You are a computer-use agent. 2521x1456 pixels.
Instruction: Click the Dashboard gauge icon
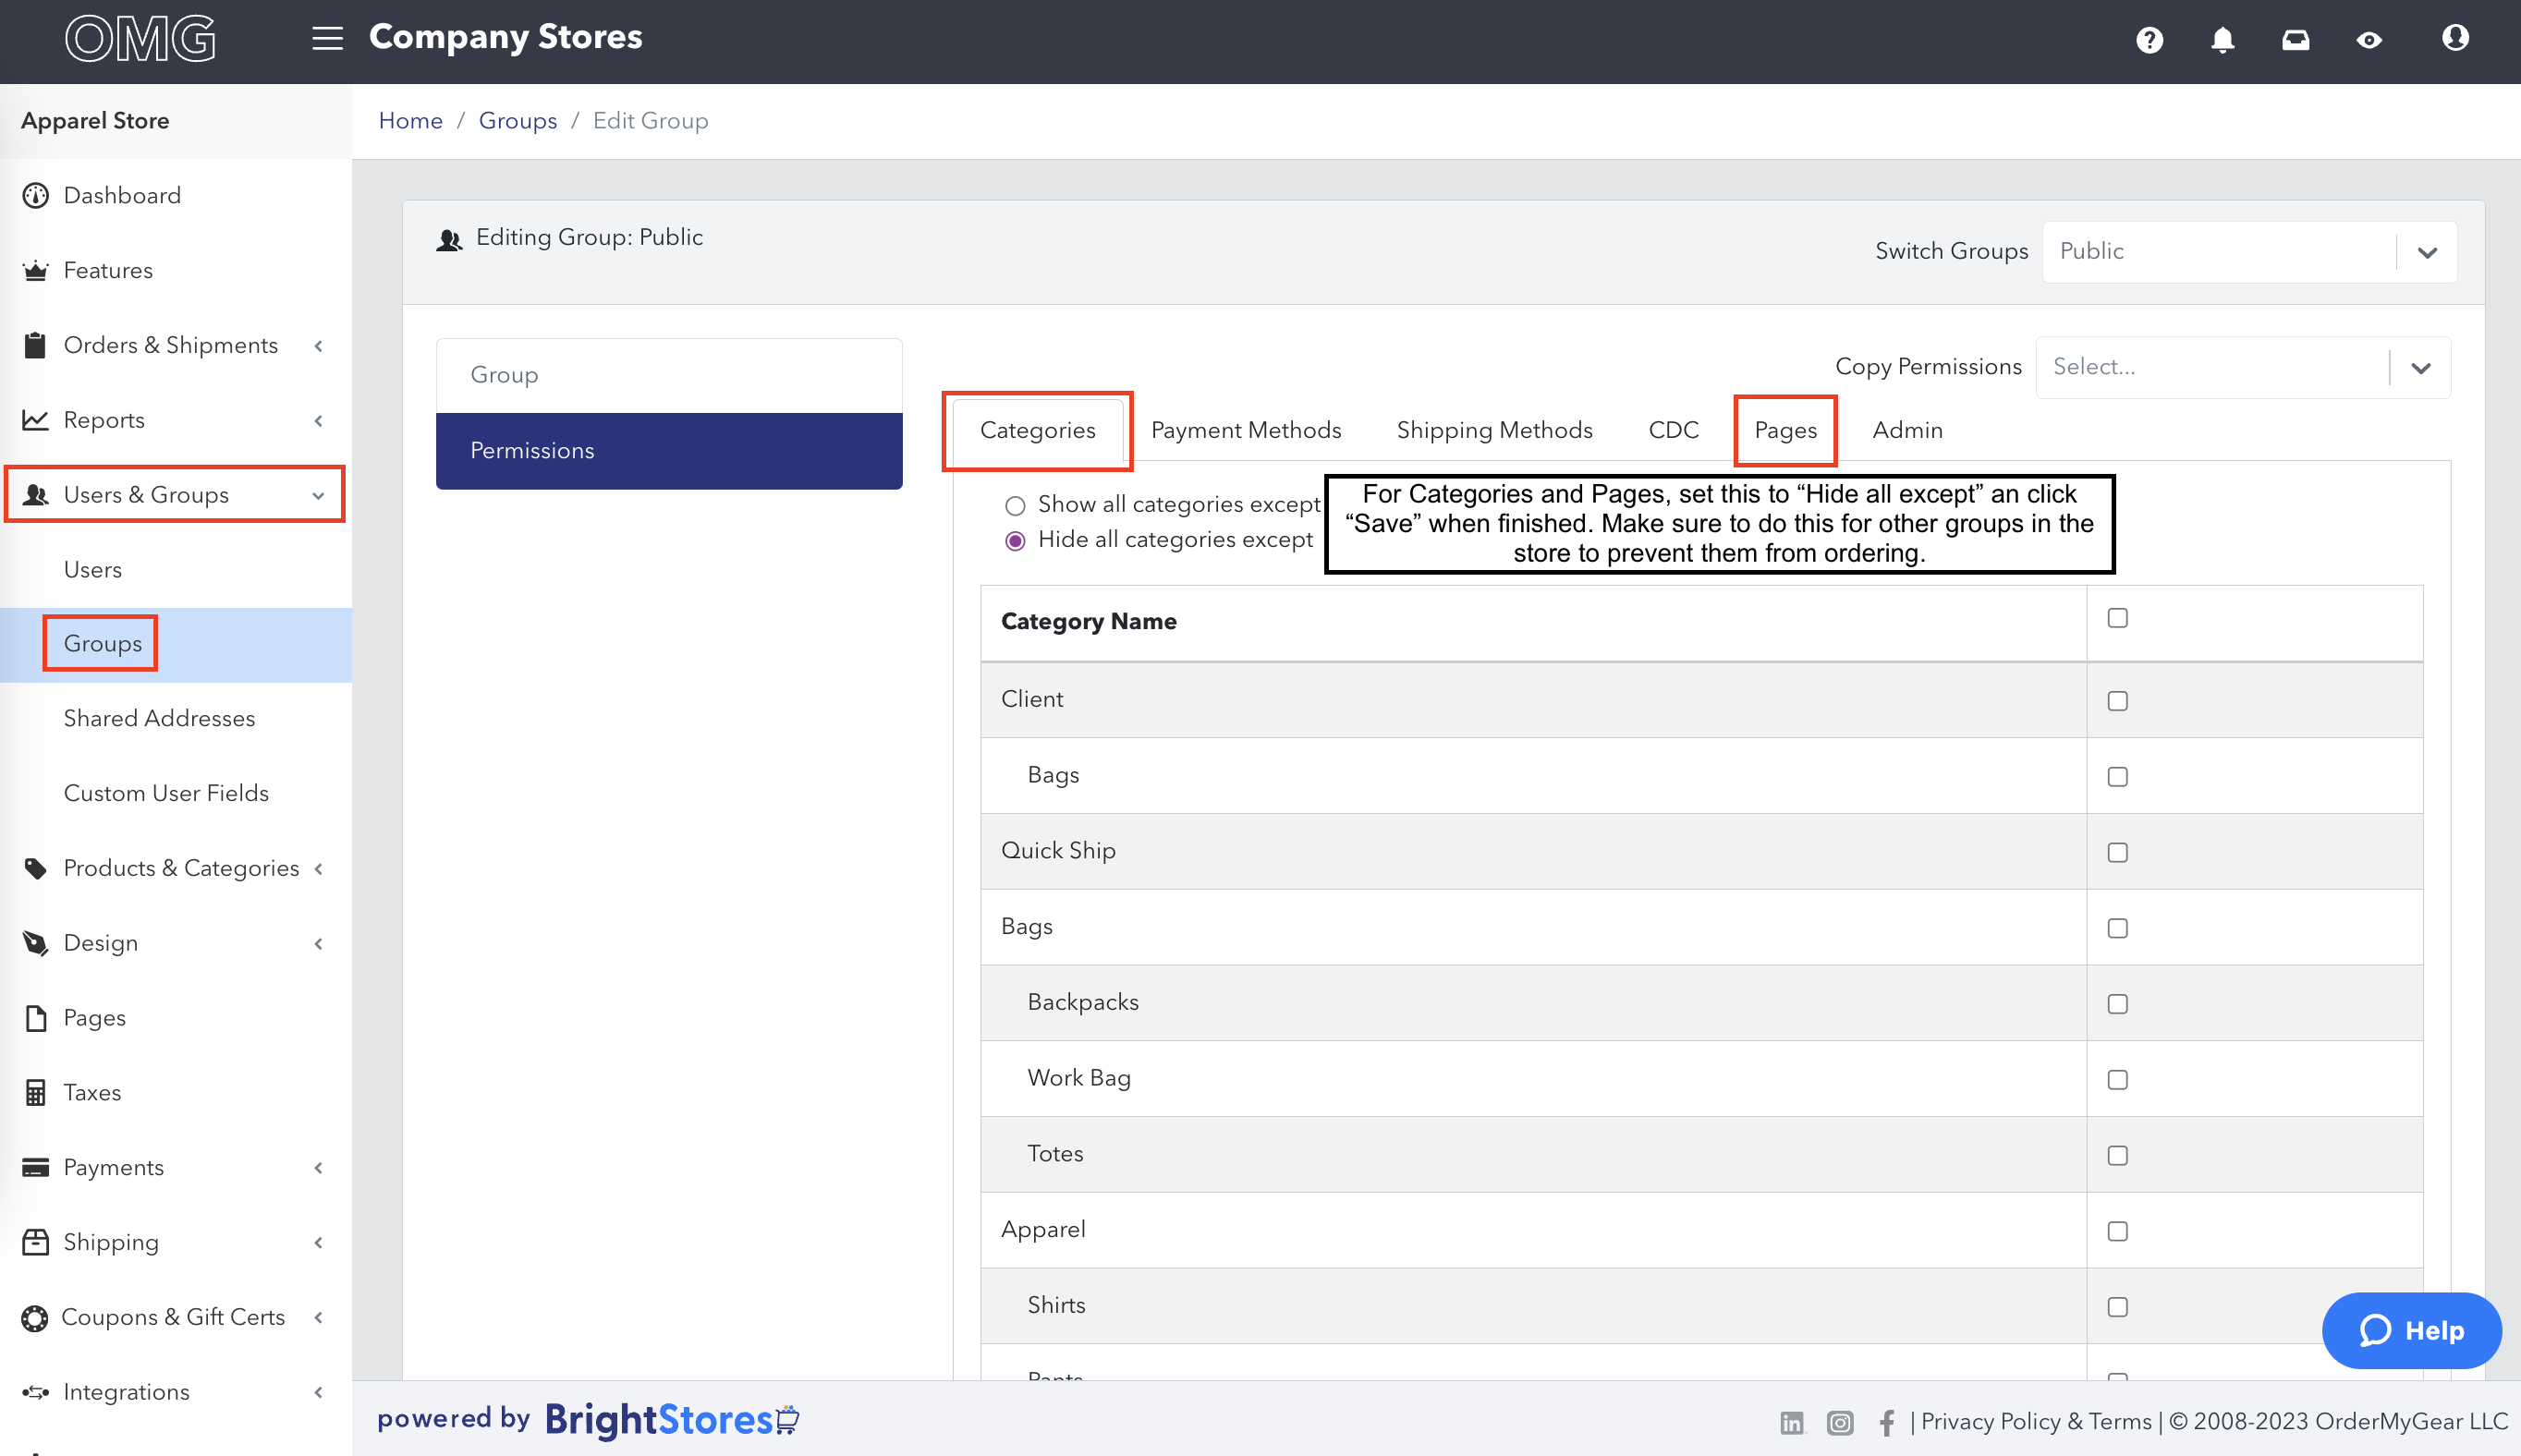coord(35,195)
